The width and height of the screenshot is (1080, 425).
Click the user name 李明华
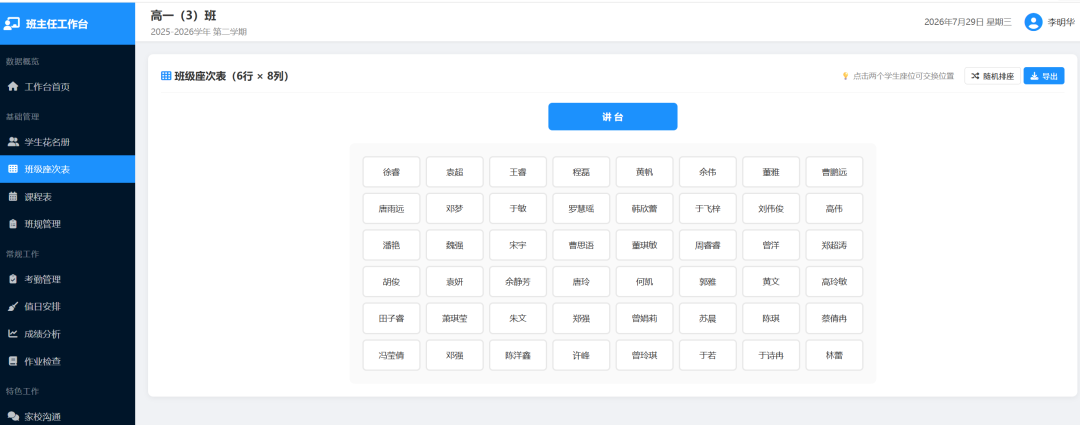1061,22
